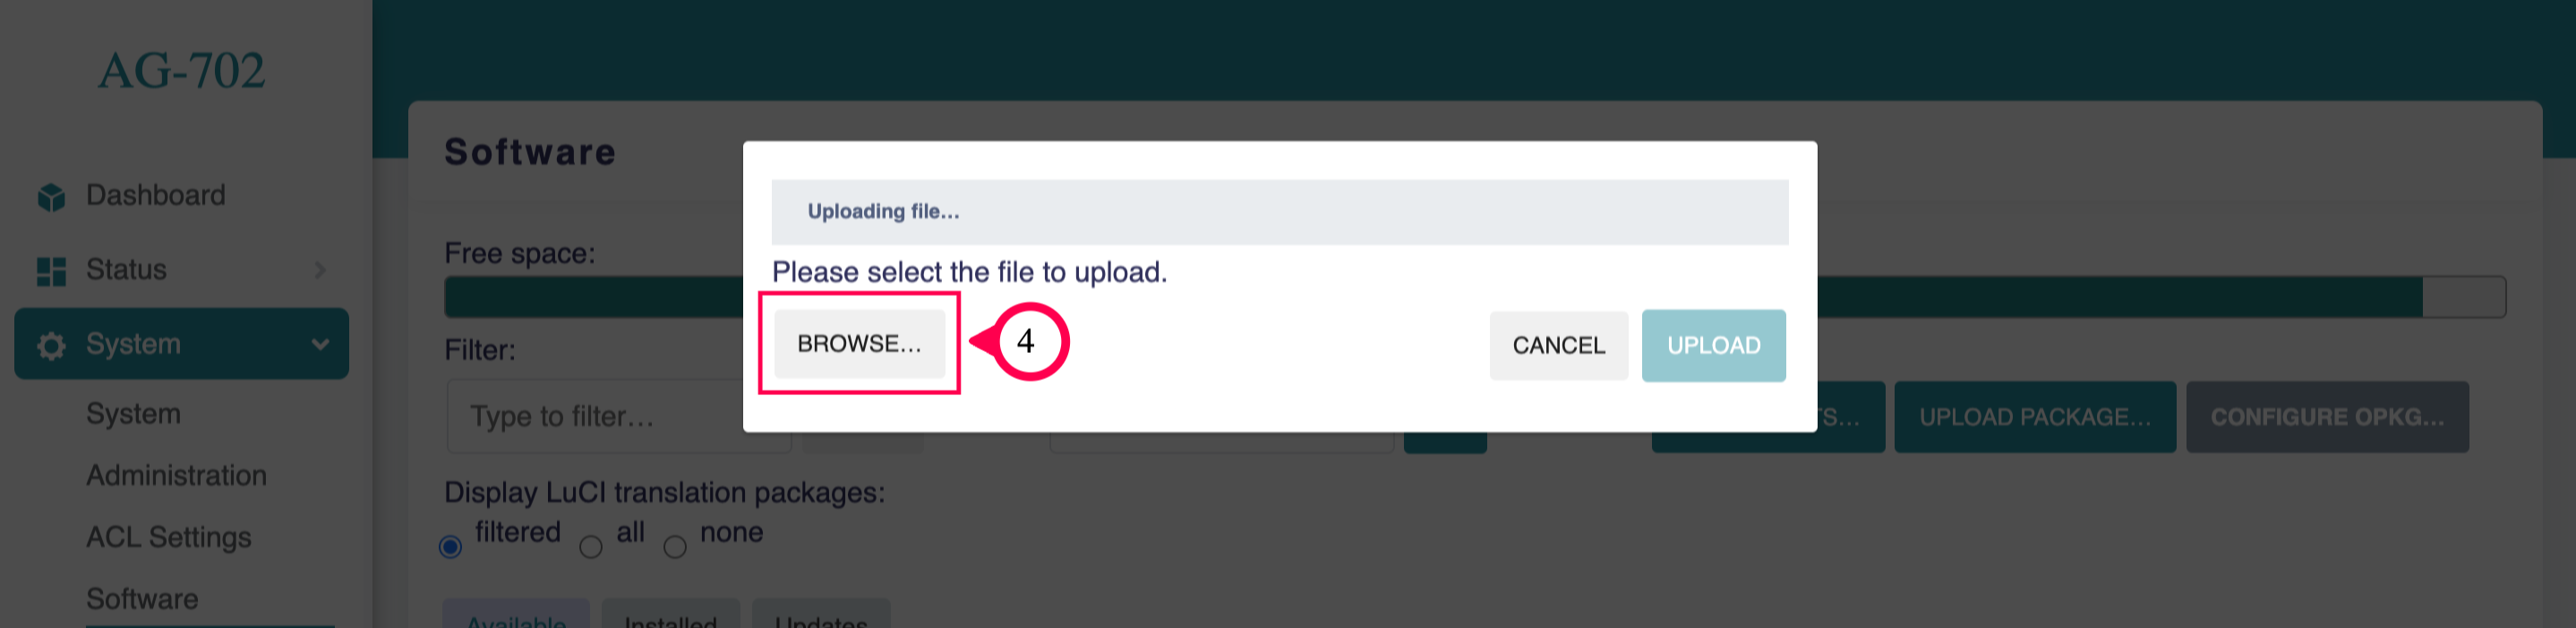Click the Browse button
The image size is (2576, 628).
click(x=859, y=344)
